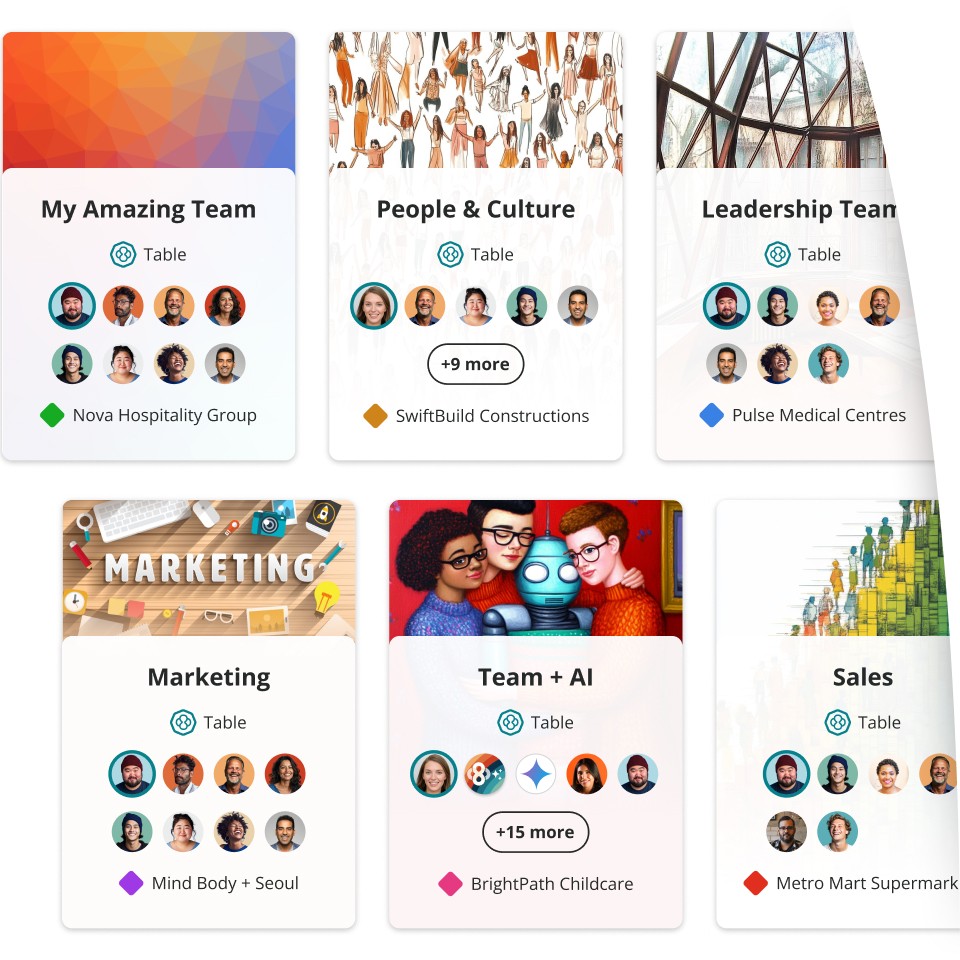Open the Pulse Medical Centres organization link
Viewport: 960px width, 960px height.
point(819,415)
